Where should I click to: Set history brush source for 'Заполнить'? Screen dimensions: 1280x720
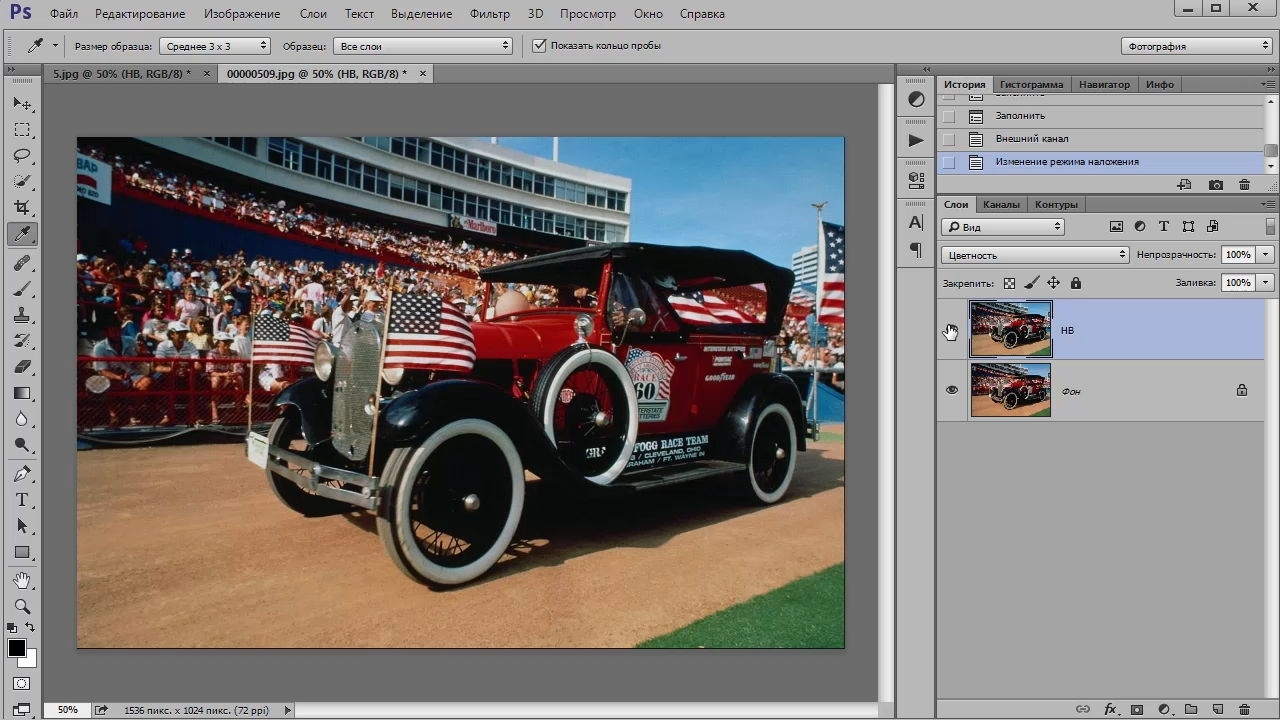click(949, 116)
